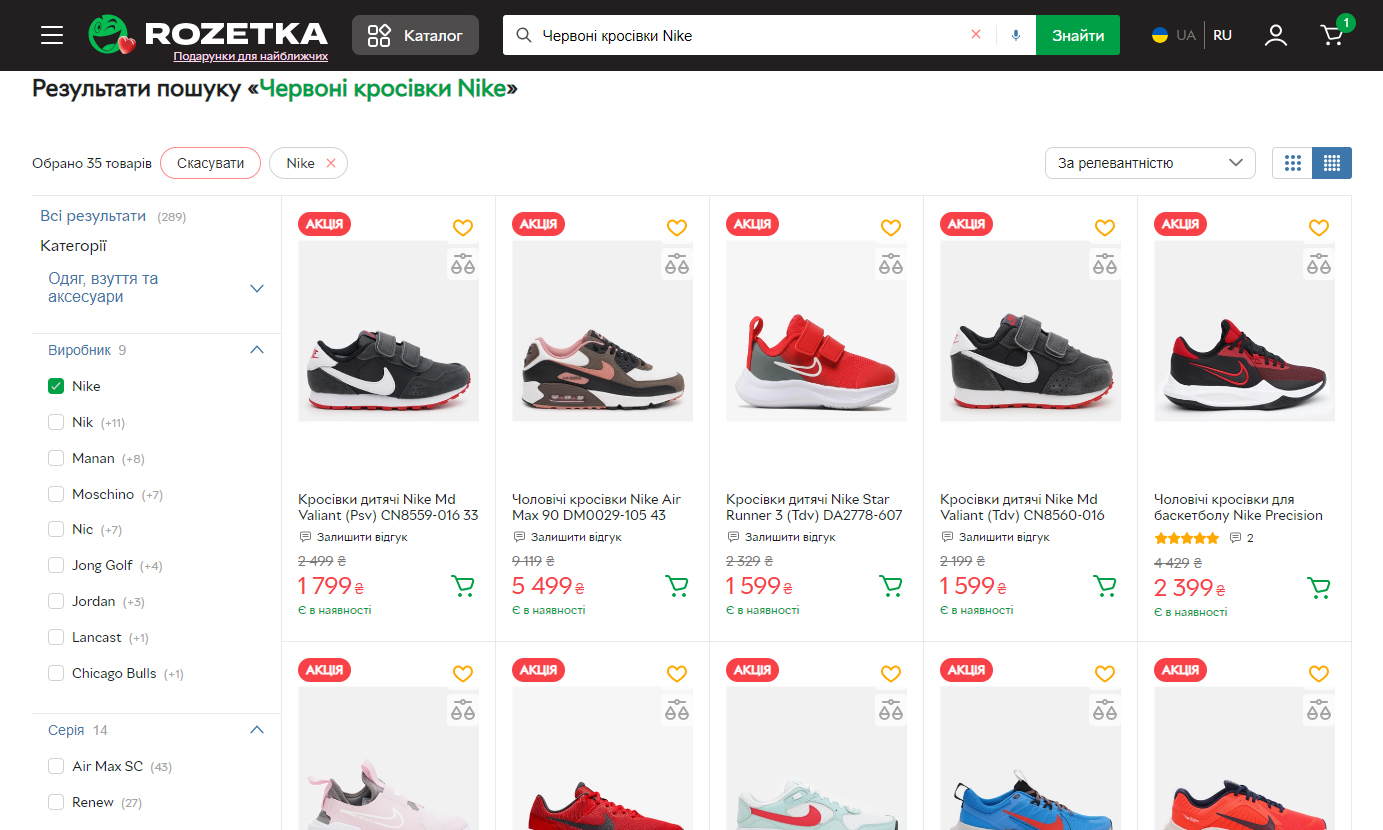Click inside the search input field
The width and height of the screenshot is (1383, 830).
point(750,35)
